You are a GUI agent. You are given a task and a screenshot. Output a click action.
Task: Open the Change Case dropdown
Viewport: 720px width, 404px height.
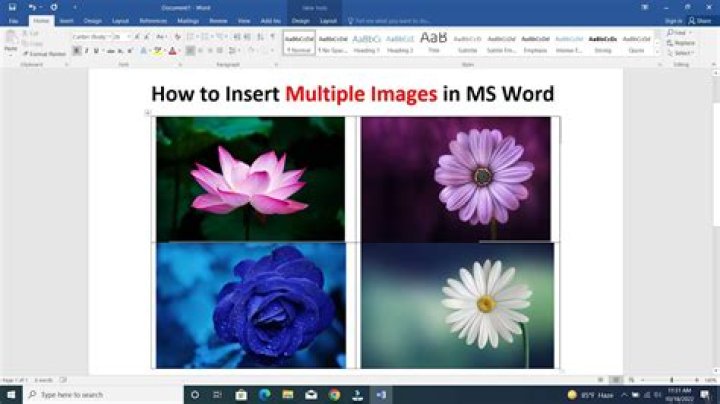161,37
